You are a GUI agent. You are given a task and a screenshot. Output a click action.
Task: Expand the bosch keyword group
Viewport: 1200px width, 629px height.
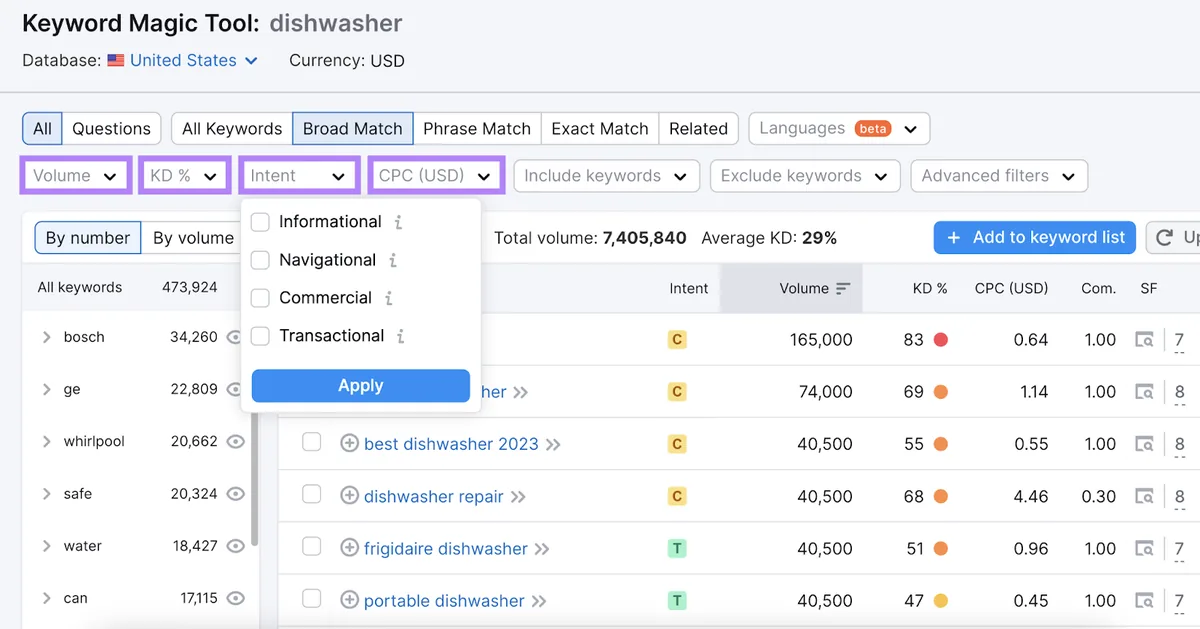pos(46,337)
